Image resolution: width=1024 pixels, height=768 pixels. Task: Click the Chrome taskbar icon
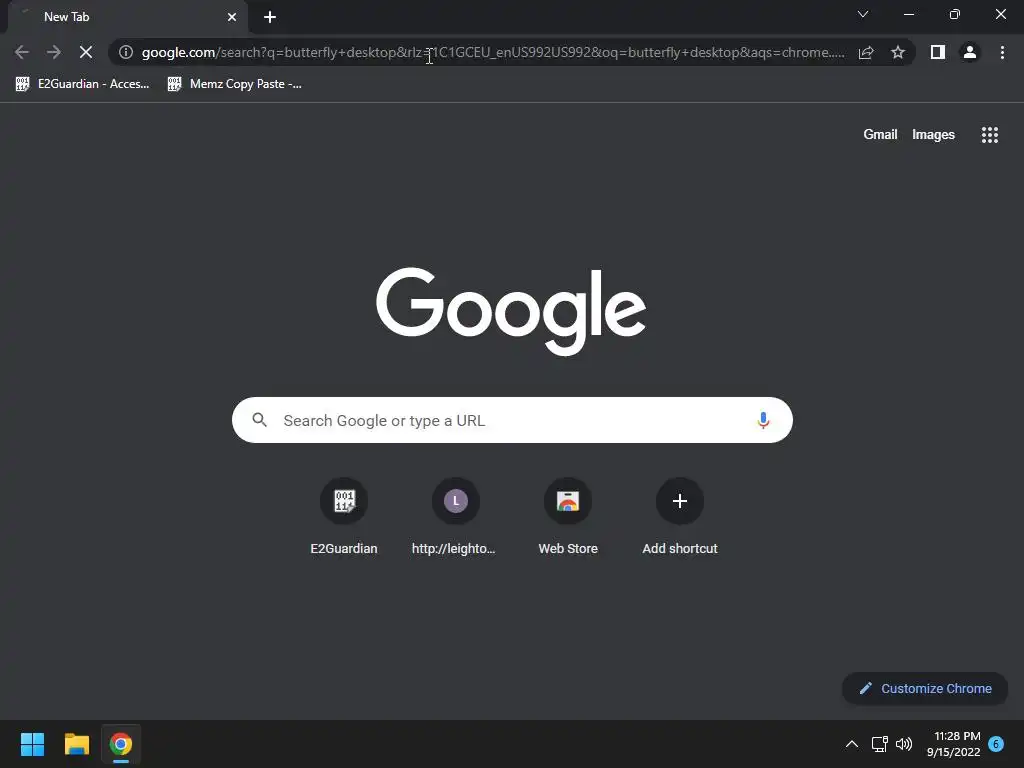click(121, 744)
